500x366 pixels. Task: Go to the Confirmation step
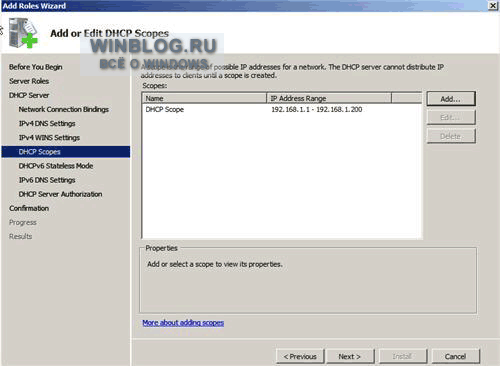point(29,208)
